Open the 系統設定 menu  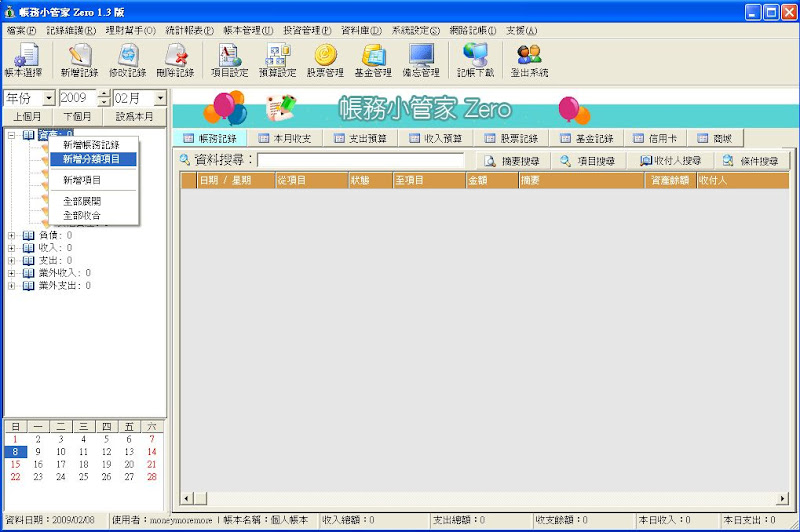pos(416,31)
